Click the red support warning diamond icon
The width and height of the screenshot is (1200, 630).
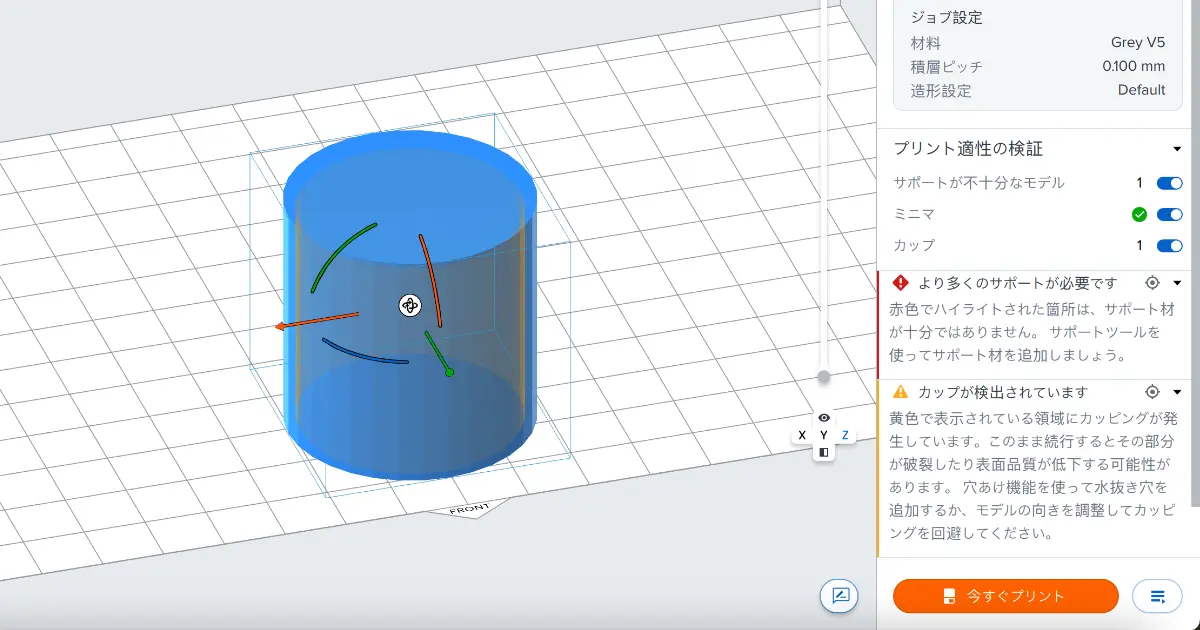tap(901, 283)
